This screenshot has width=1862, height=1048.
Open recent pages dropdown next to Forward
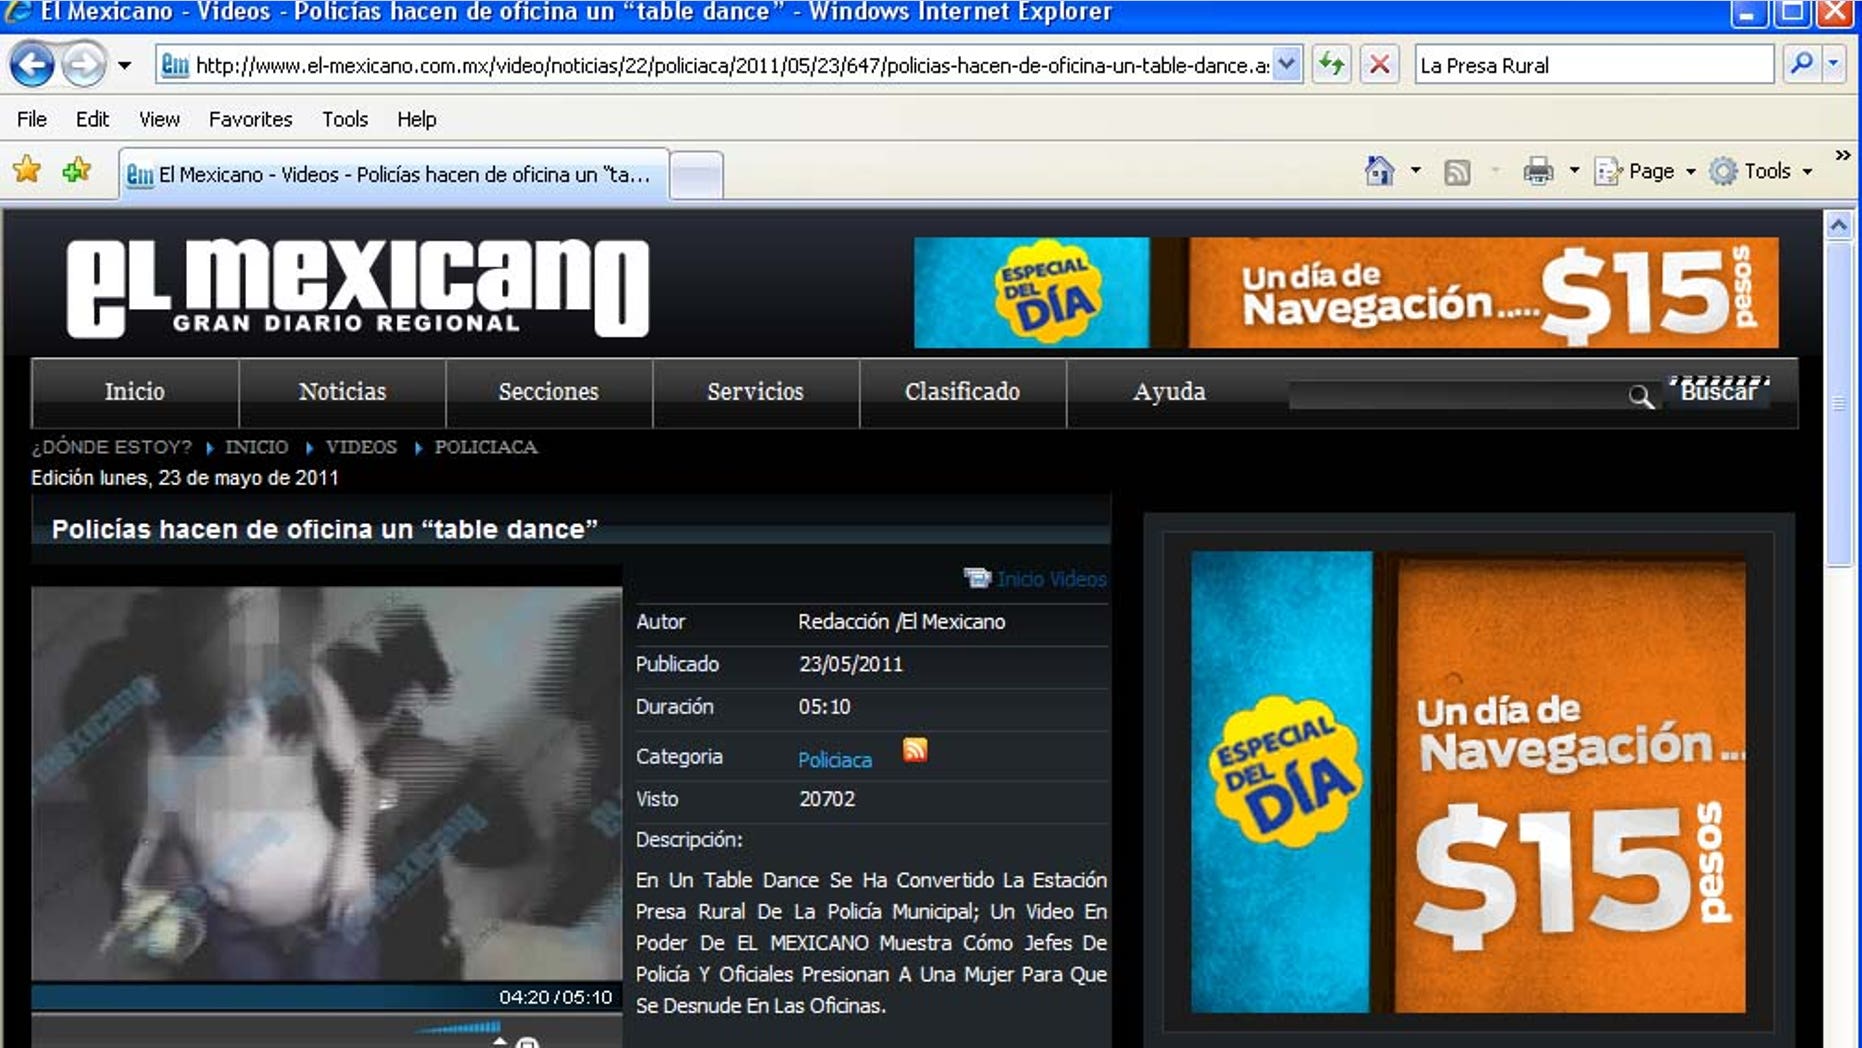124,66
